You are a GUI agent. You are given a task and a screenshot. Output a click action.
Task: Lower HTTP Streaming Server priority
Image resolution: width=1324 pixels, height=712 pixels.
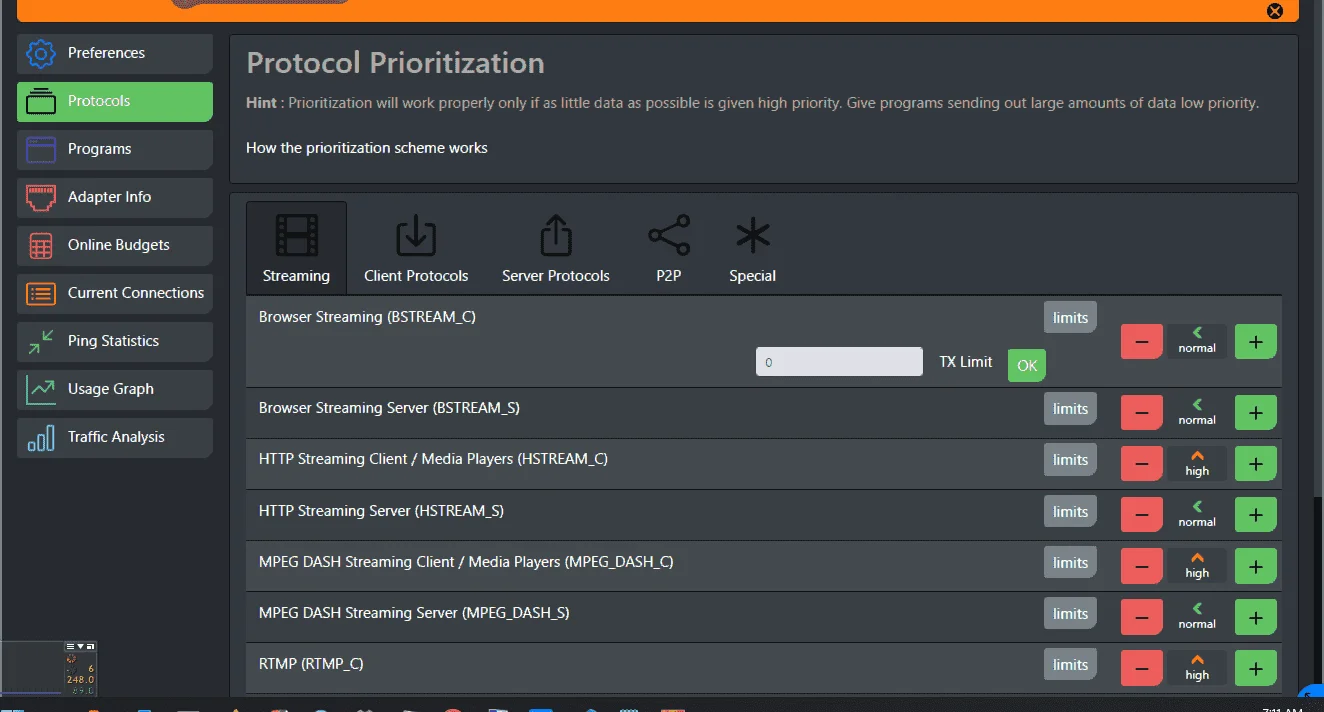click(x=1142, y=515)
